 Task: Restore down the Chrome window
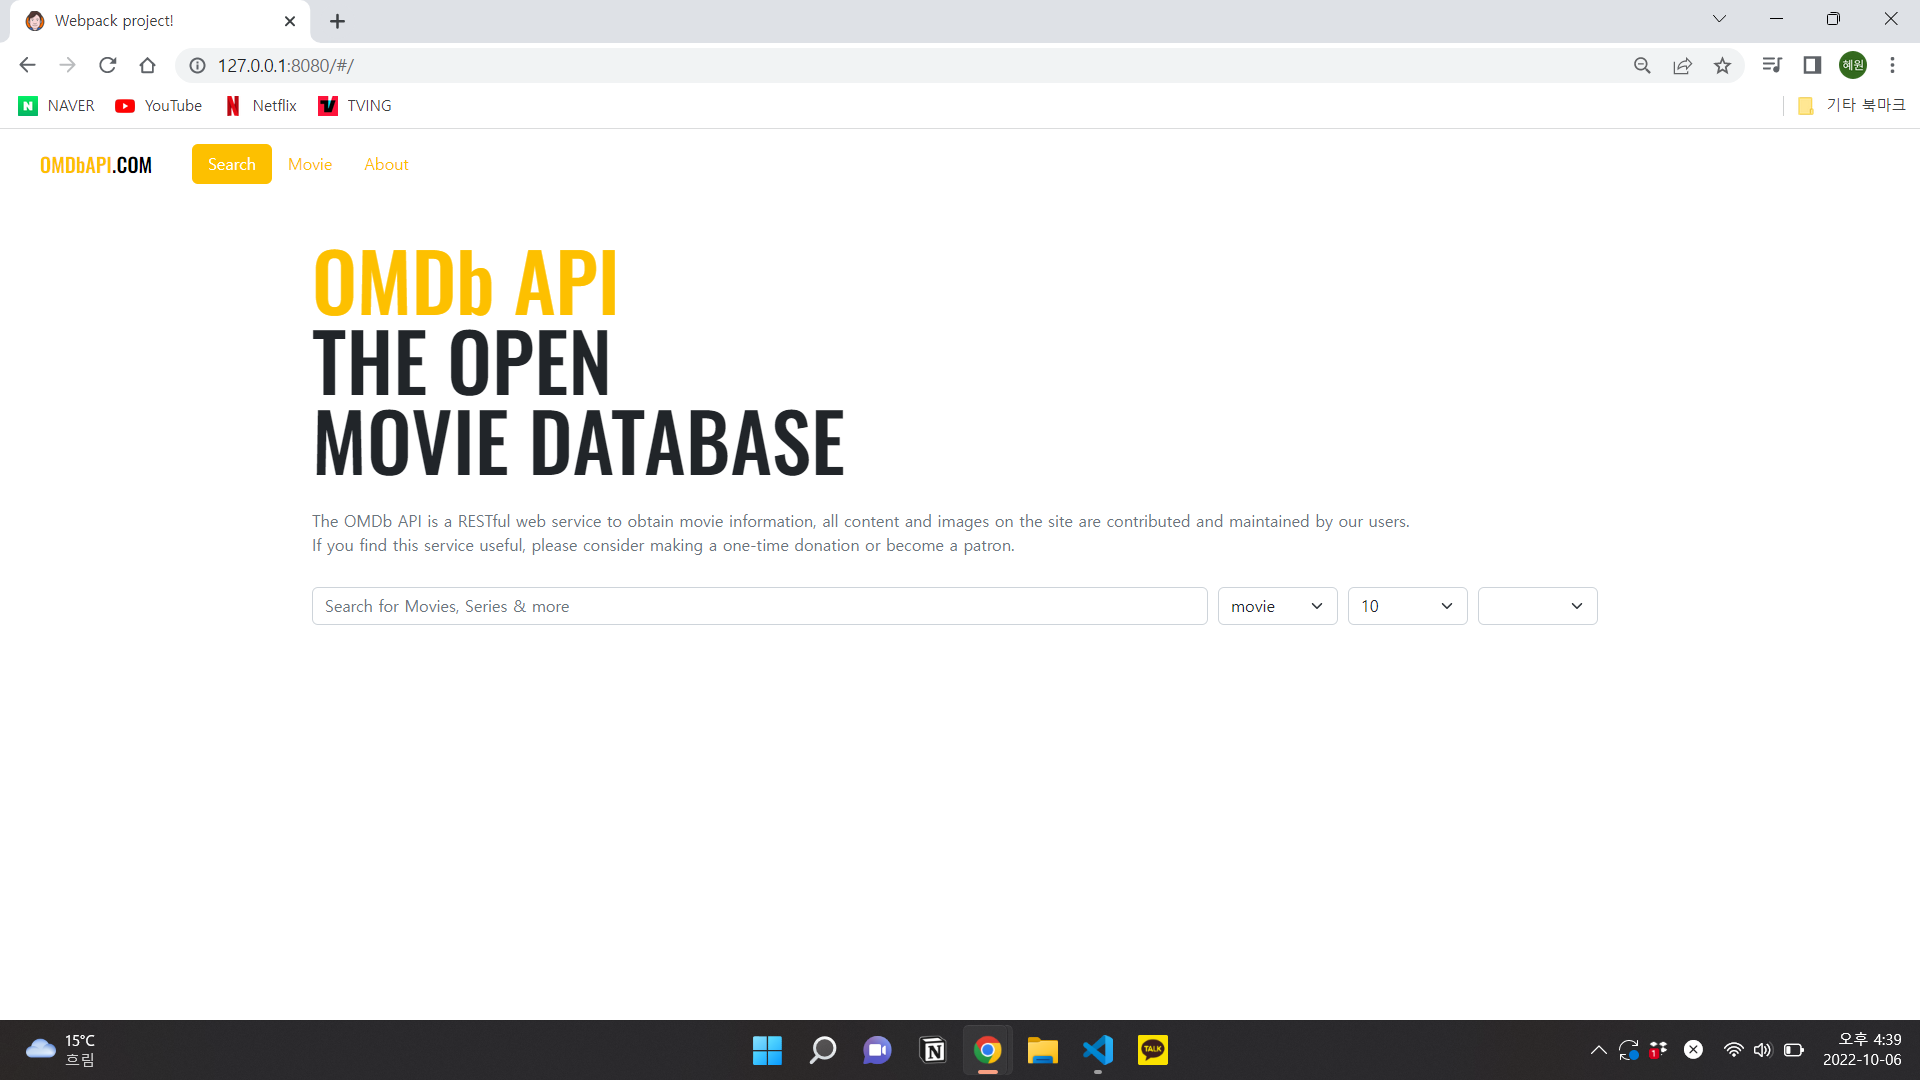(1833, 19)
